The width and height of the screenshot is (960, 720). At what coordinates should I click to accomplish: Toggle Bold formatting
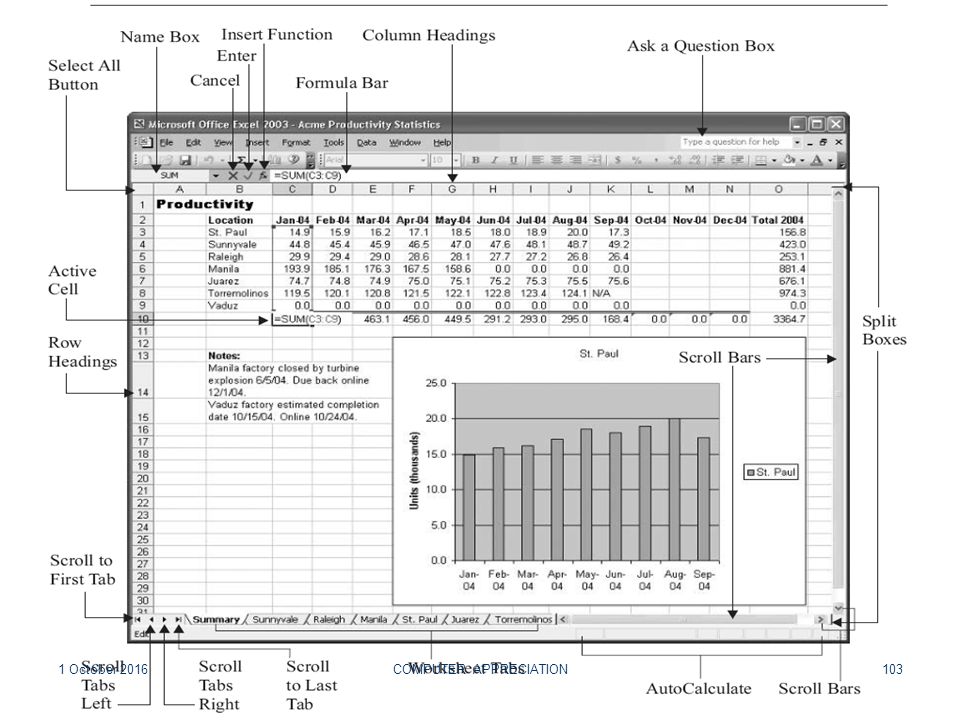point(475,160)
